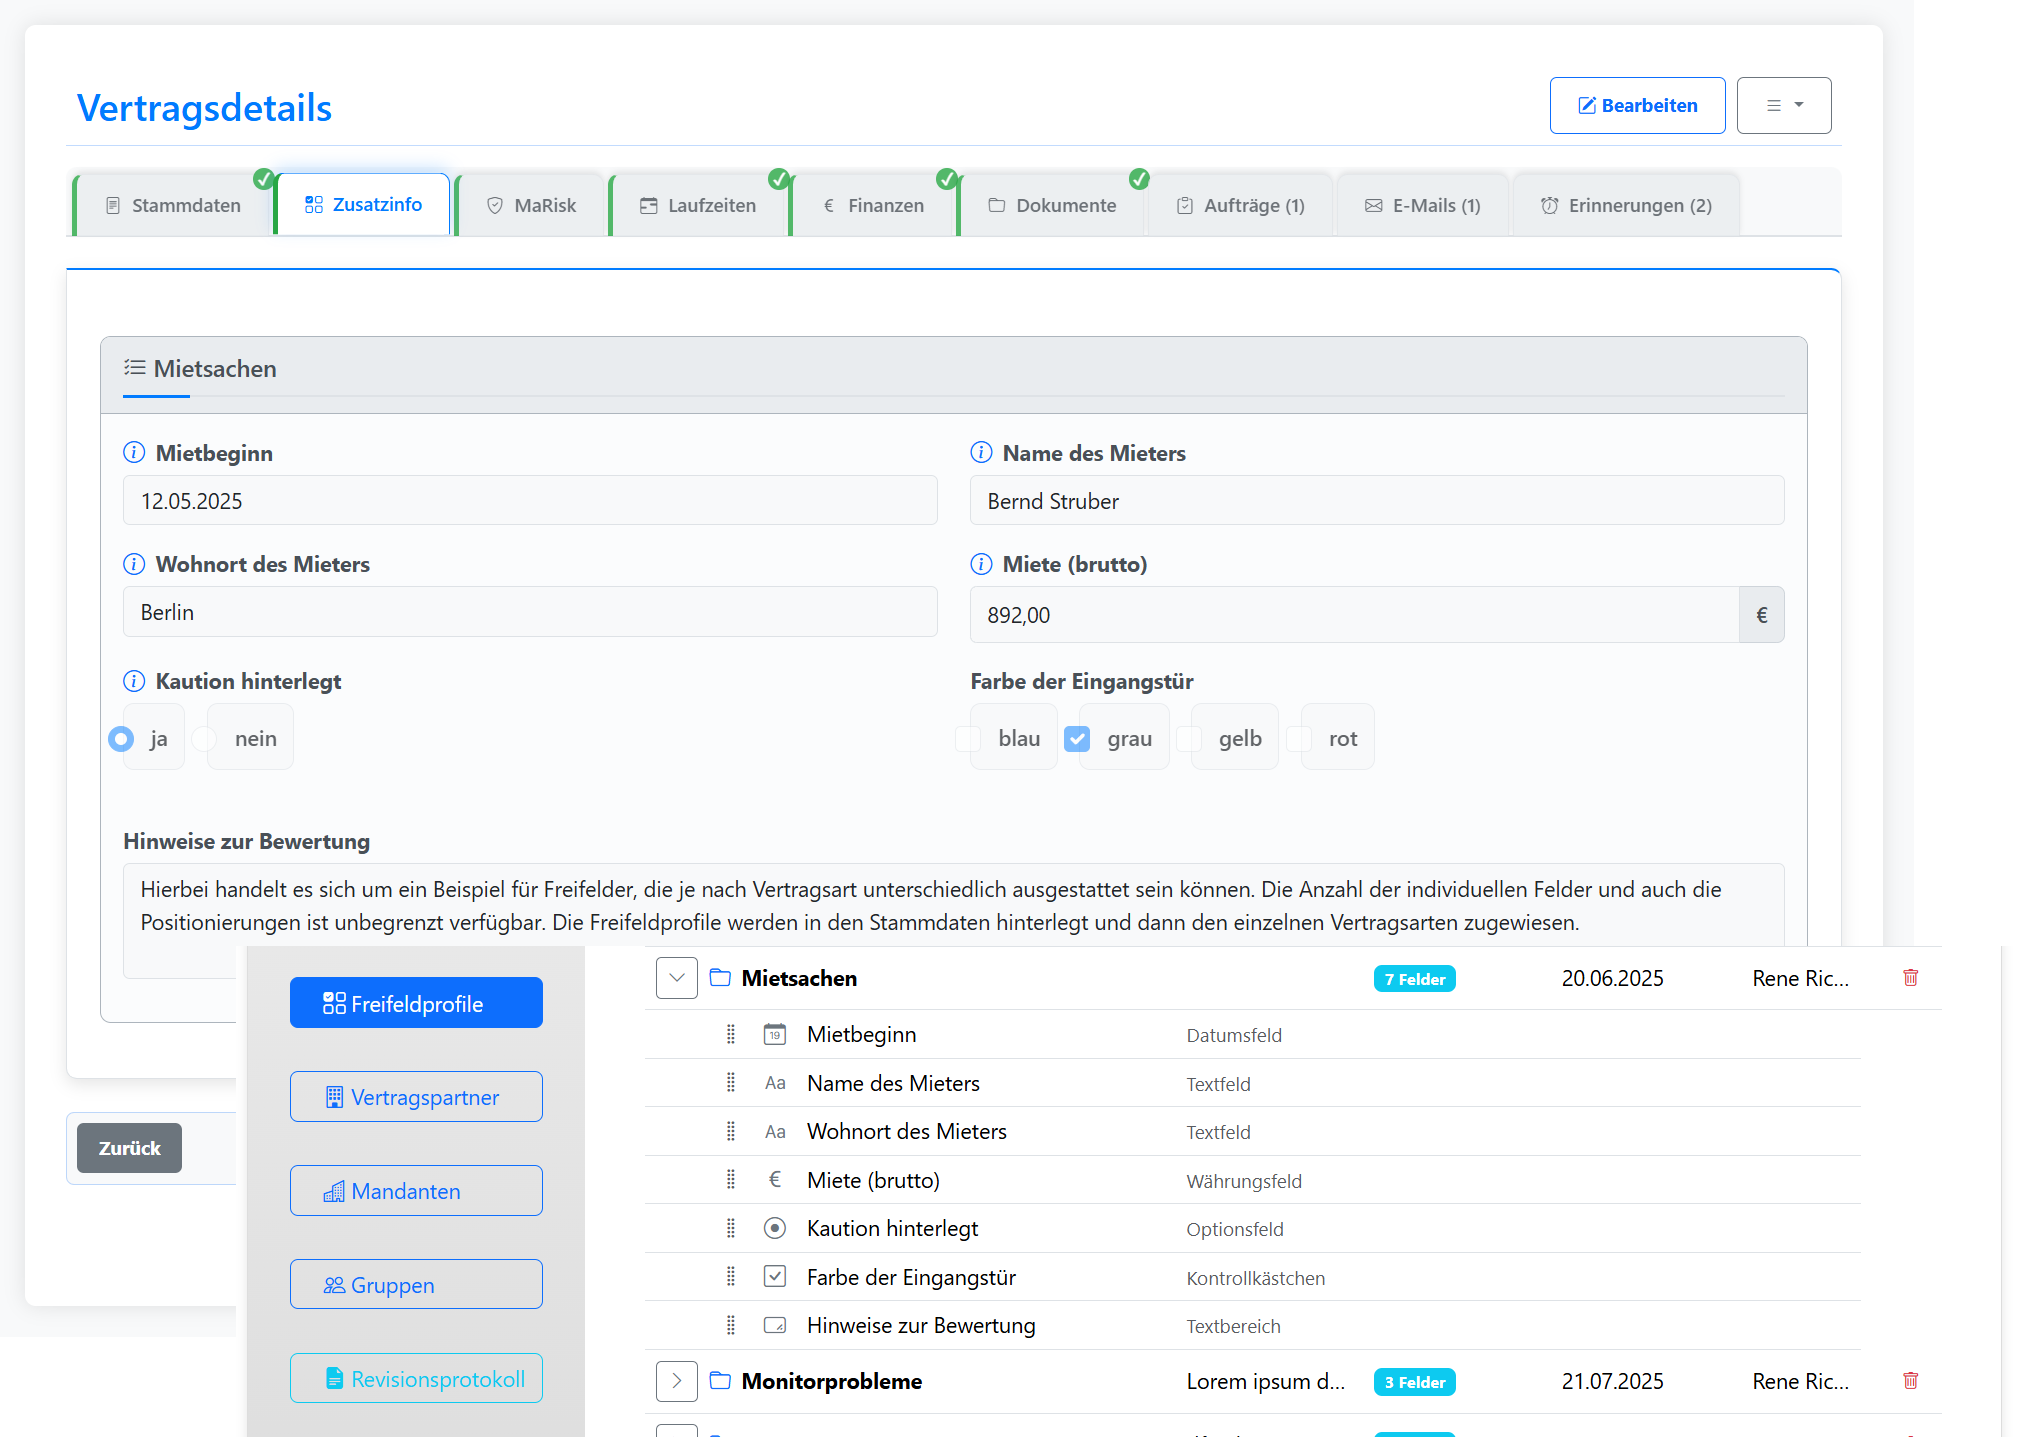Delete the Mietsachen profile via trash icon
2023x1437 pixels.
pos(1910,978)
